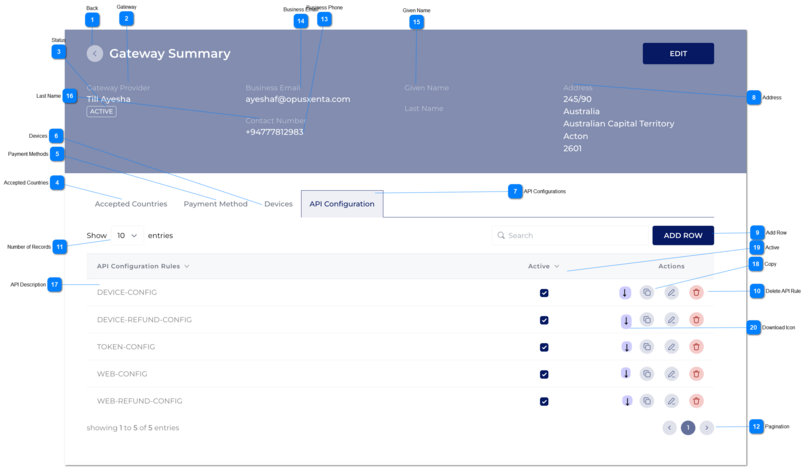Click the TOKEN-CONFIG rule name
Image resolution: width=806 pixels, height=468 pixels.
(126, 347)
